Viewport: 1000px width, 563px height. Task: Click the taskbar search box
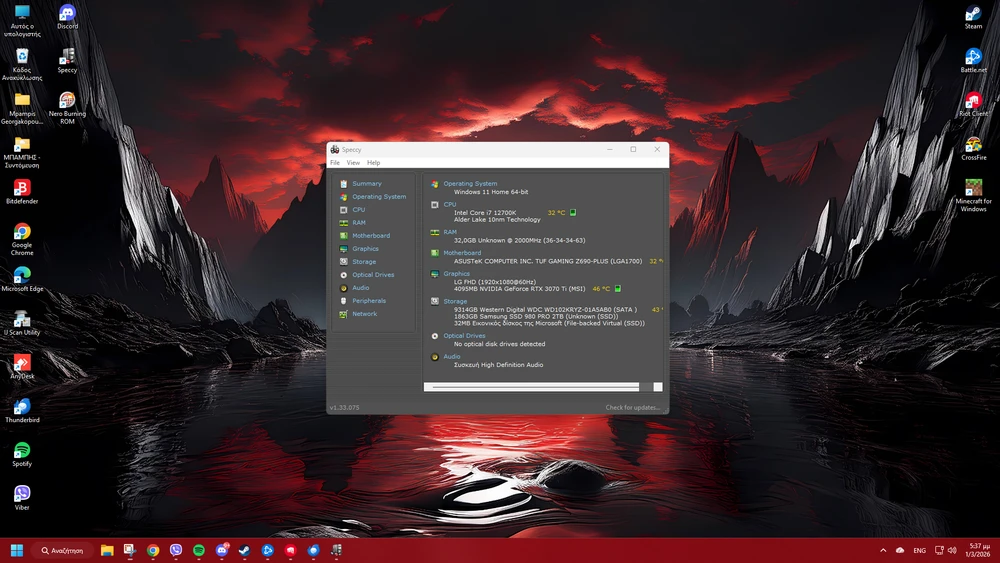tap(62, 550)
